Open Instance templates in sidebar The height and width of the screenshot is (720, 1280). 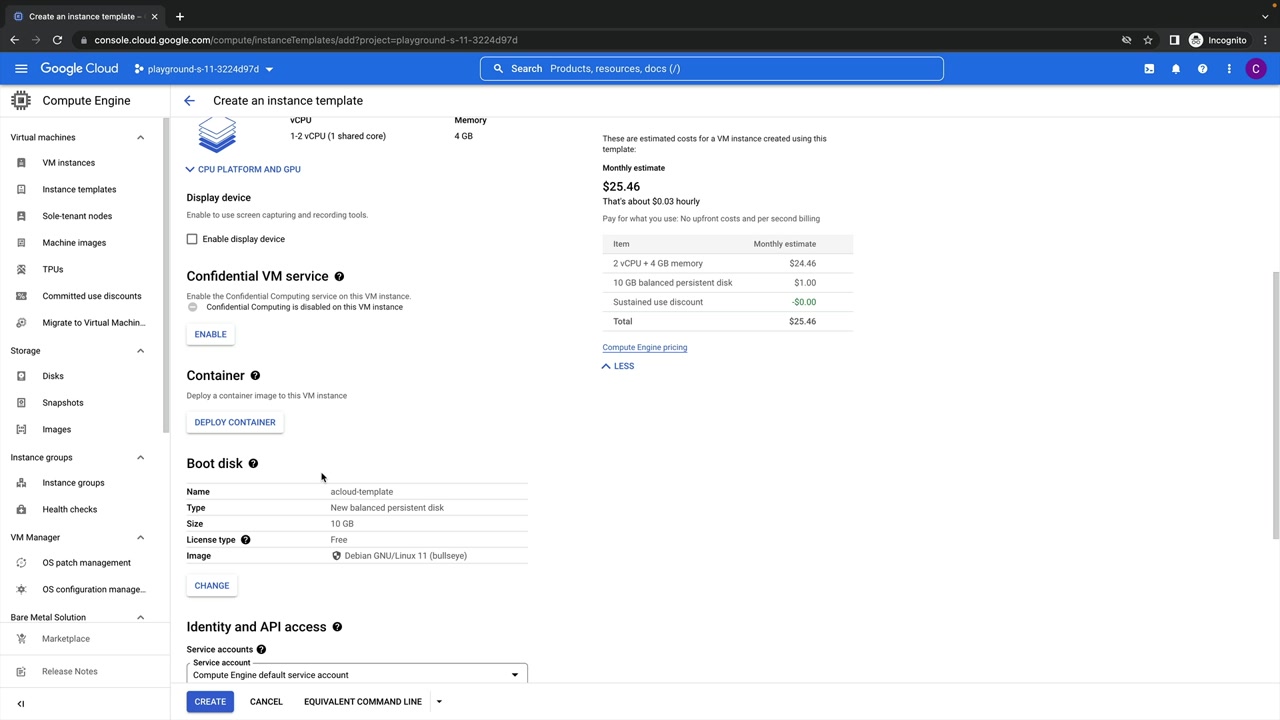tap(79, 190)
